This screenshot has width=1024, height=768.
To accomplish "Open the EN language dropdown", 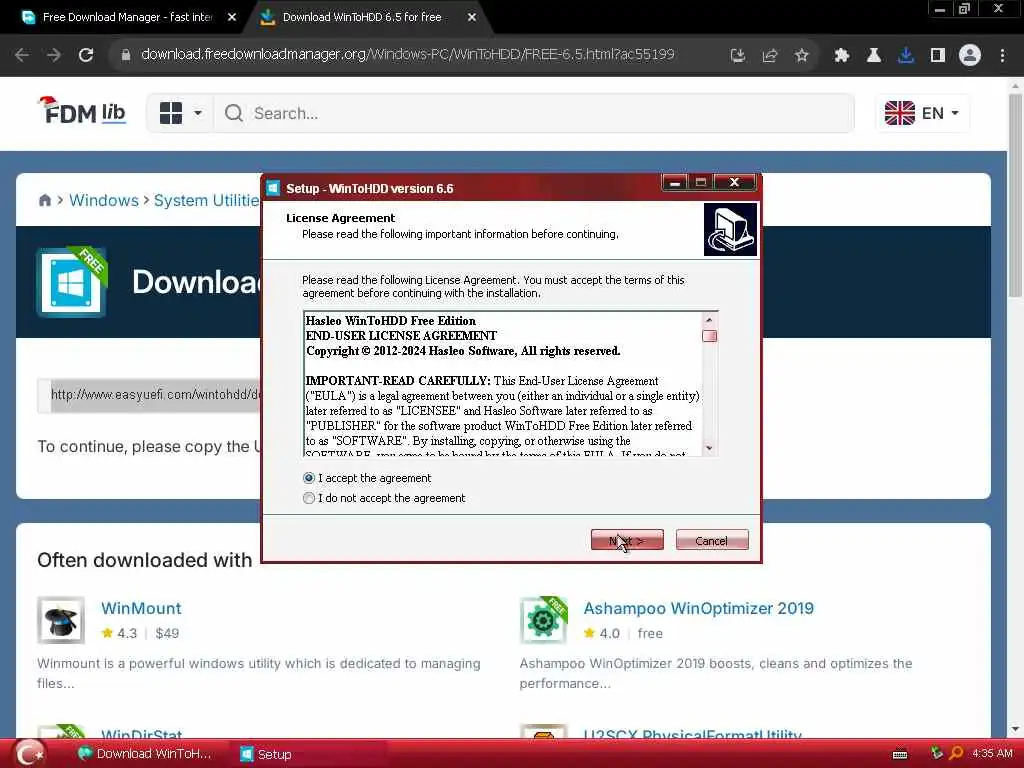I will click(x=922, y=113).
